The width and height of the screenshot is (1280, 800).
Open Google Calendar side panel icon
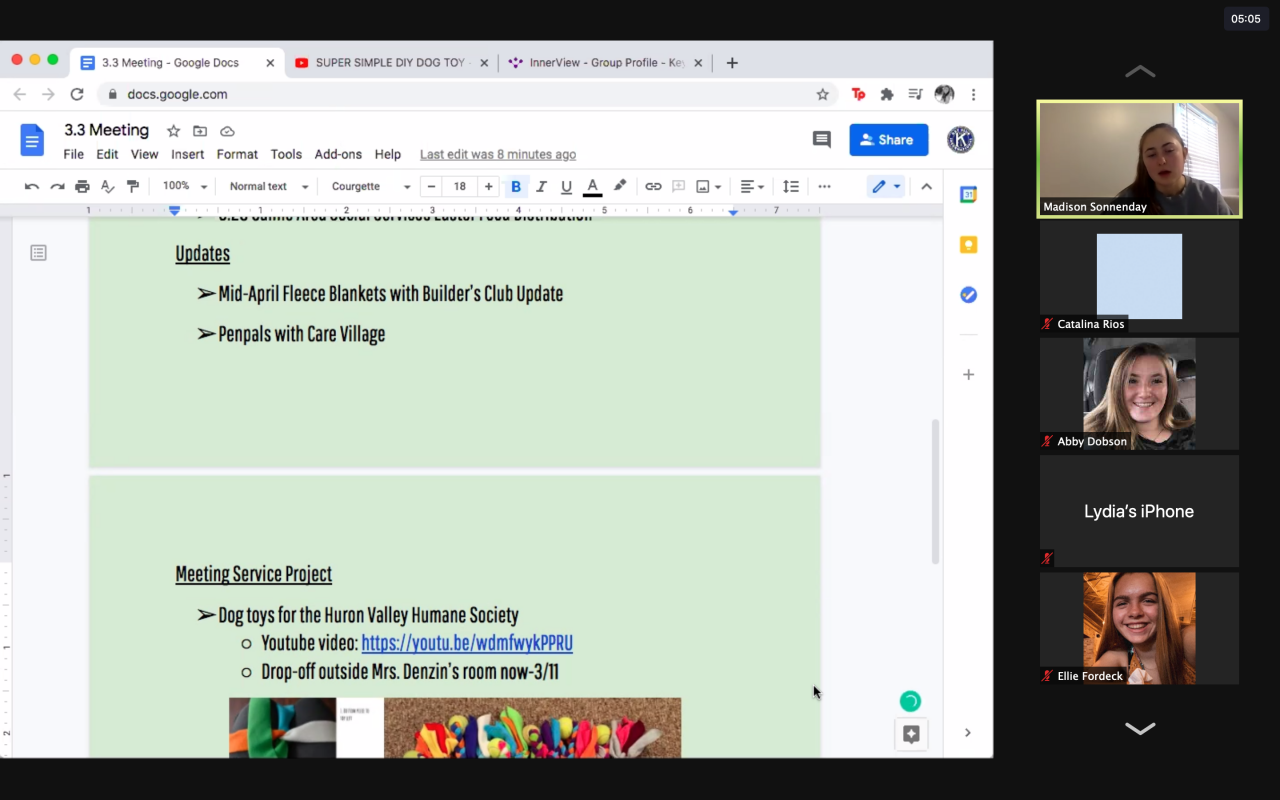968,195
